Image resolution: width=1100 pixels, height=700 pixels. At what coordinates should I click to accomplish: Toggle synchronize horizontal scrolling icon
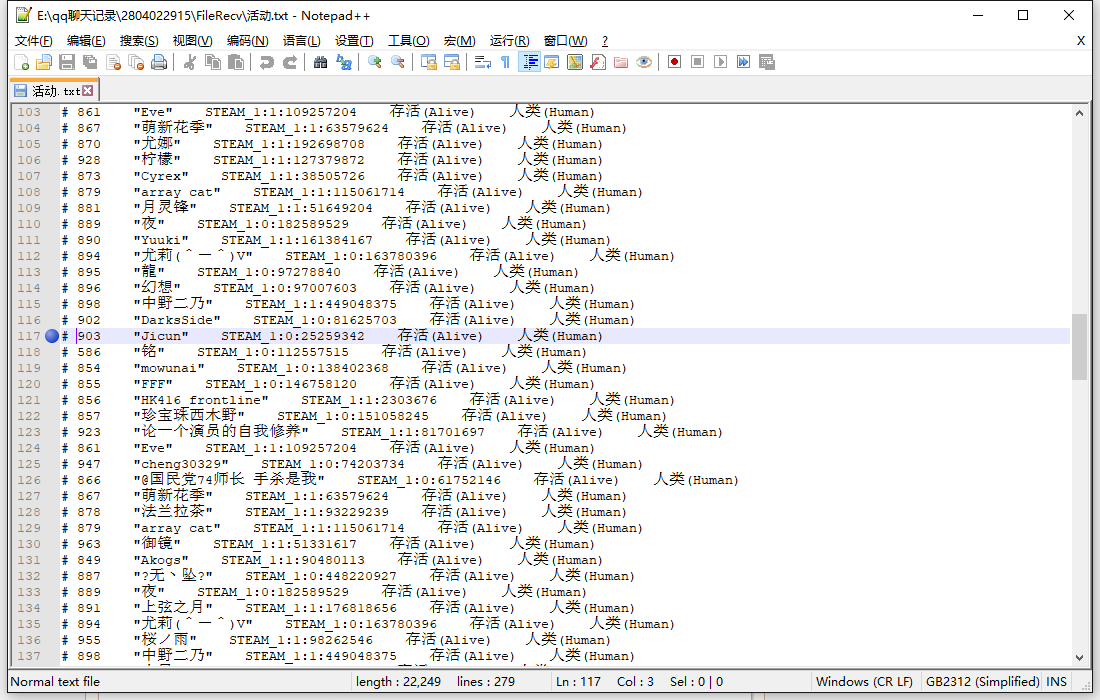[x=452, y=62]
